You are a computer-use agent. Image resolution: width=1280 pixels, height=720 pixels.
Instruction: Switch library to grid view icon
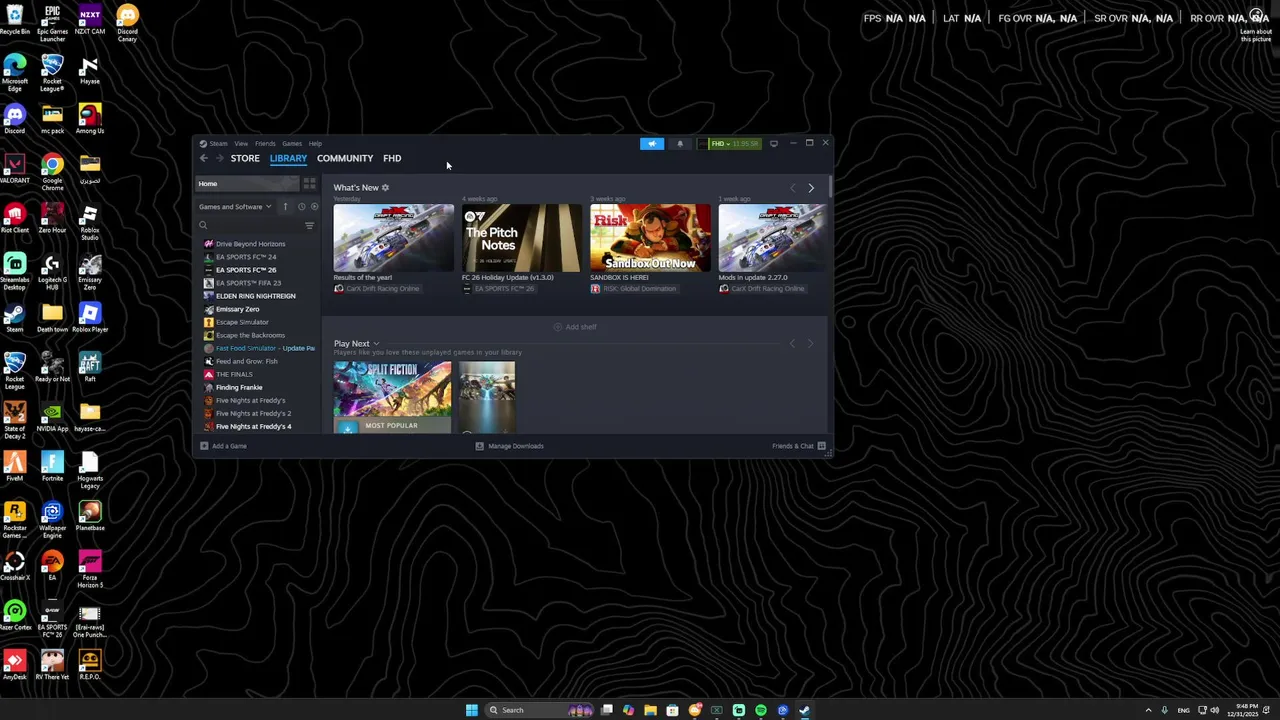click(x=310, y=183)
